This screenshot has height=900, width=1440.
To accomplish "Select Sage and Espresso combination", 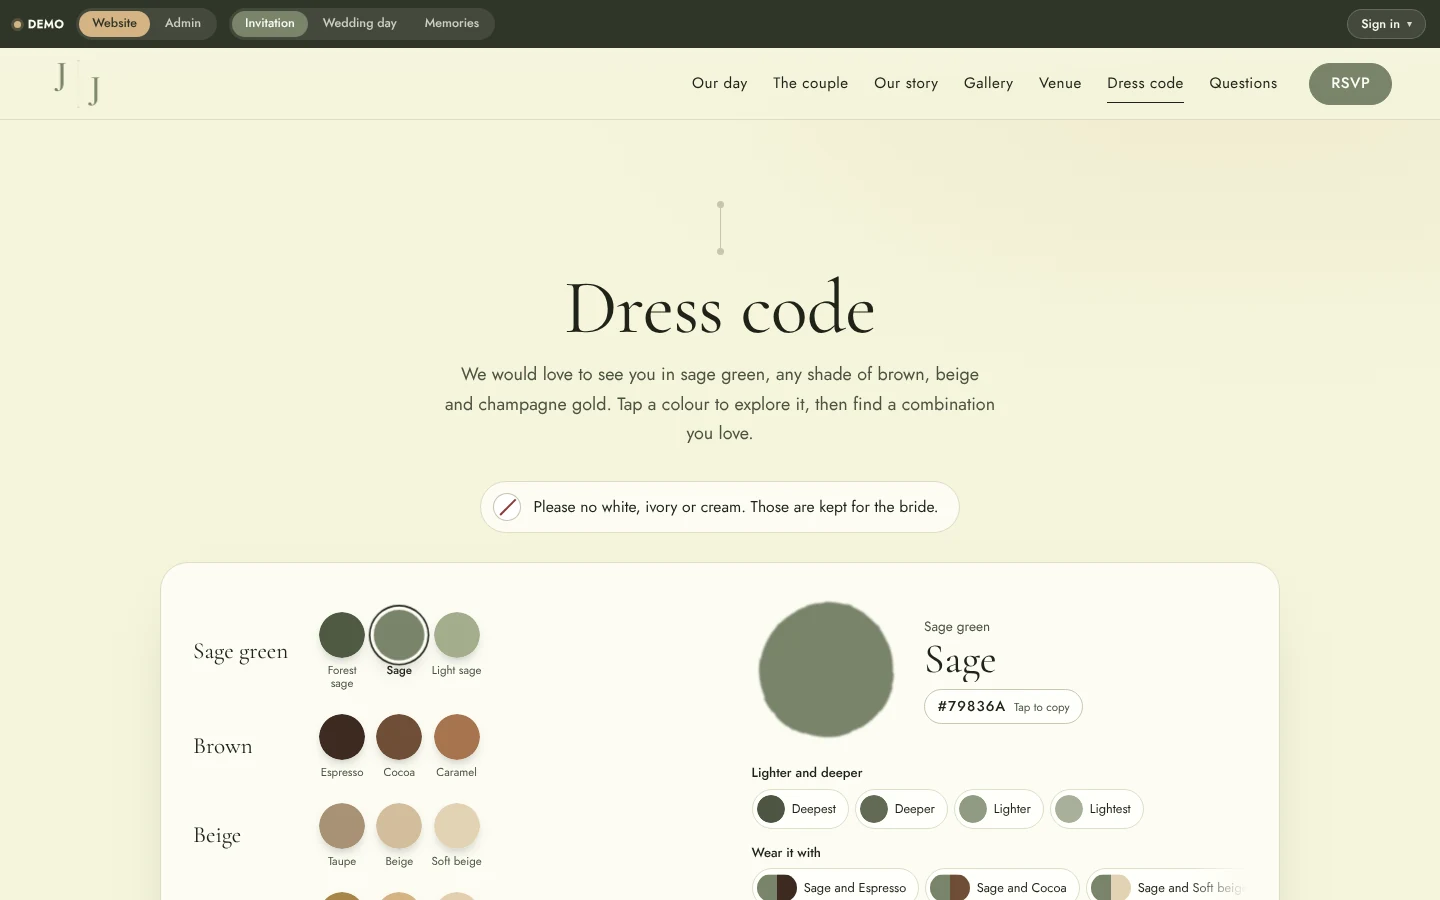I will tap(835, 887).
